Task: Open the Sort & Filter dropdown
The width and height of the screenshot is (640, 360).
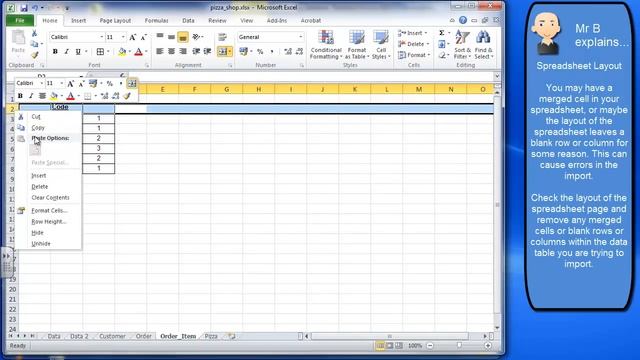Action: pyautogui.click(x=462, y=45)
